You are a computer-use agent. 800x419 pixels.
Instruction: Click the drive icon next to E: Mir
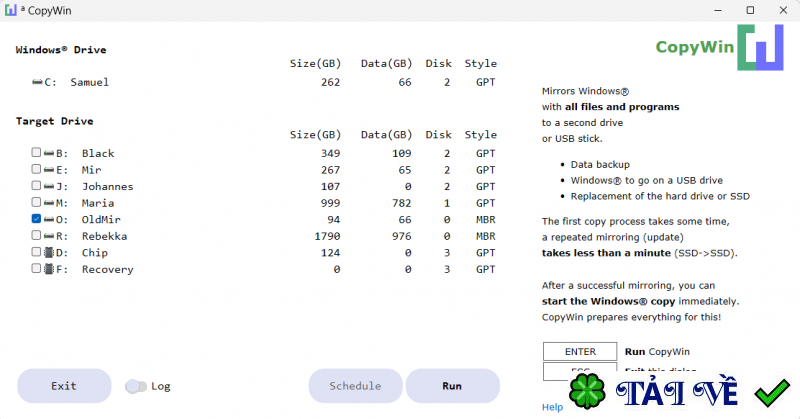[49, 169]
